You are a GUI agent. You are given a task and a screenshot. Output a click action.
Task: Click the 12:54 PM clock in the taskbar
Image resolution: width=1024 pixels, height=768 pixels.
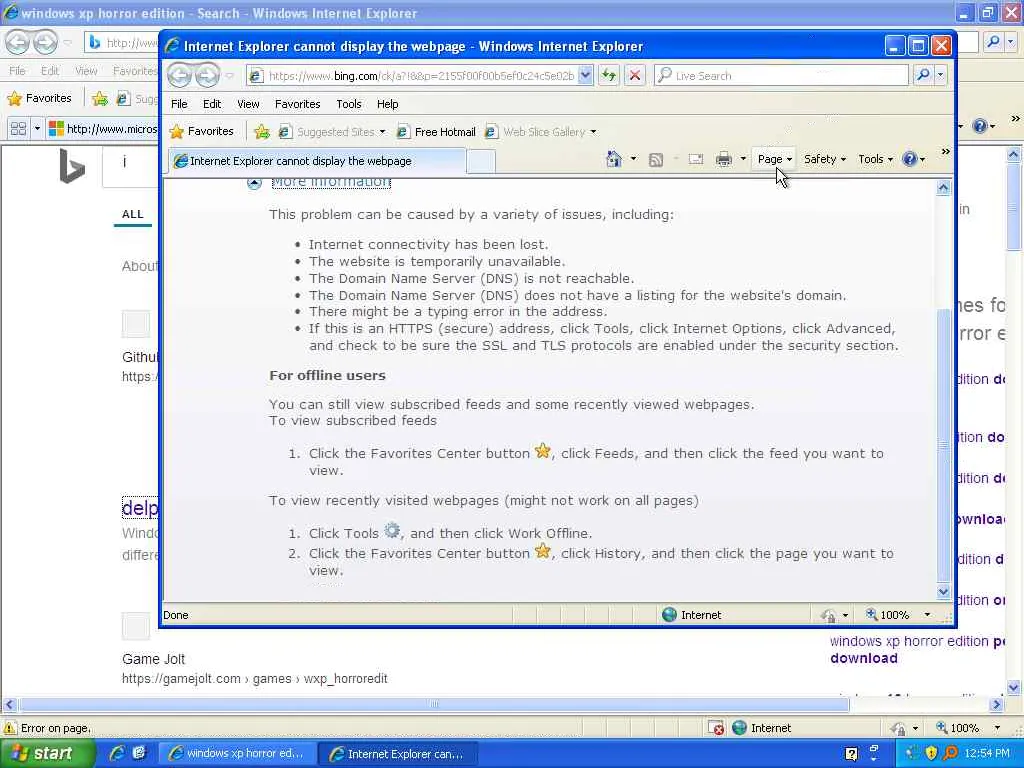987,753
